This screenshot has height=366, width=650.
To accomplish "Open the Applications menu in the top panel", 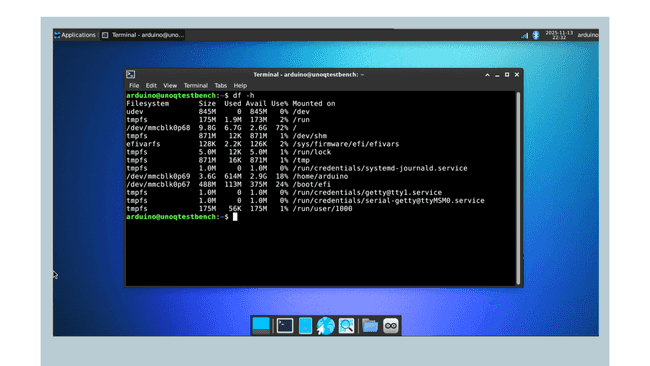I will click(x=75, y=35).
